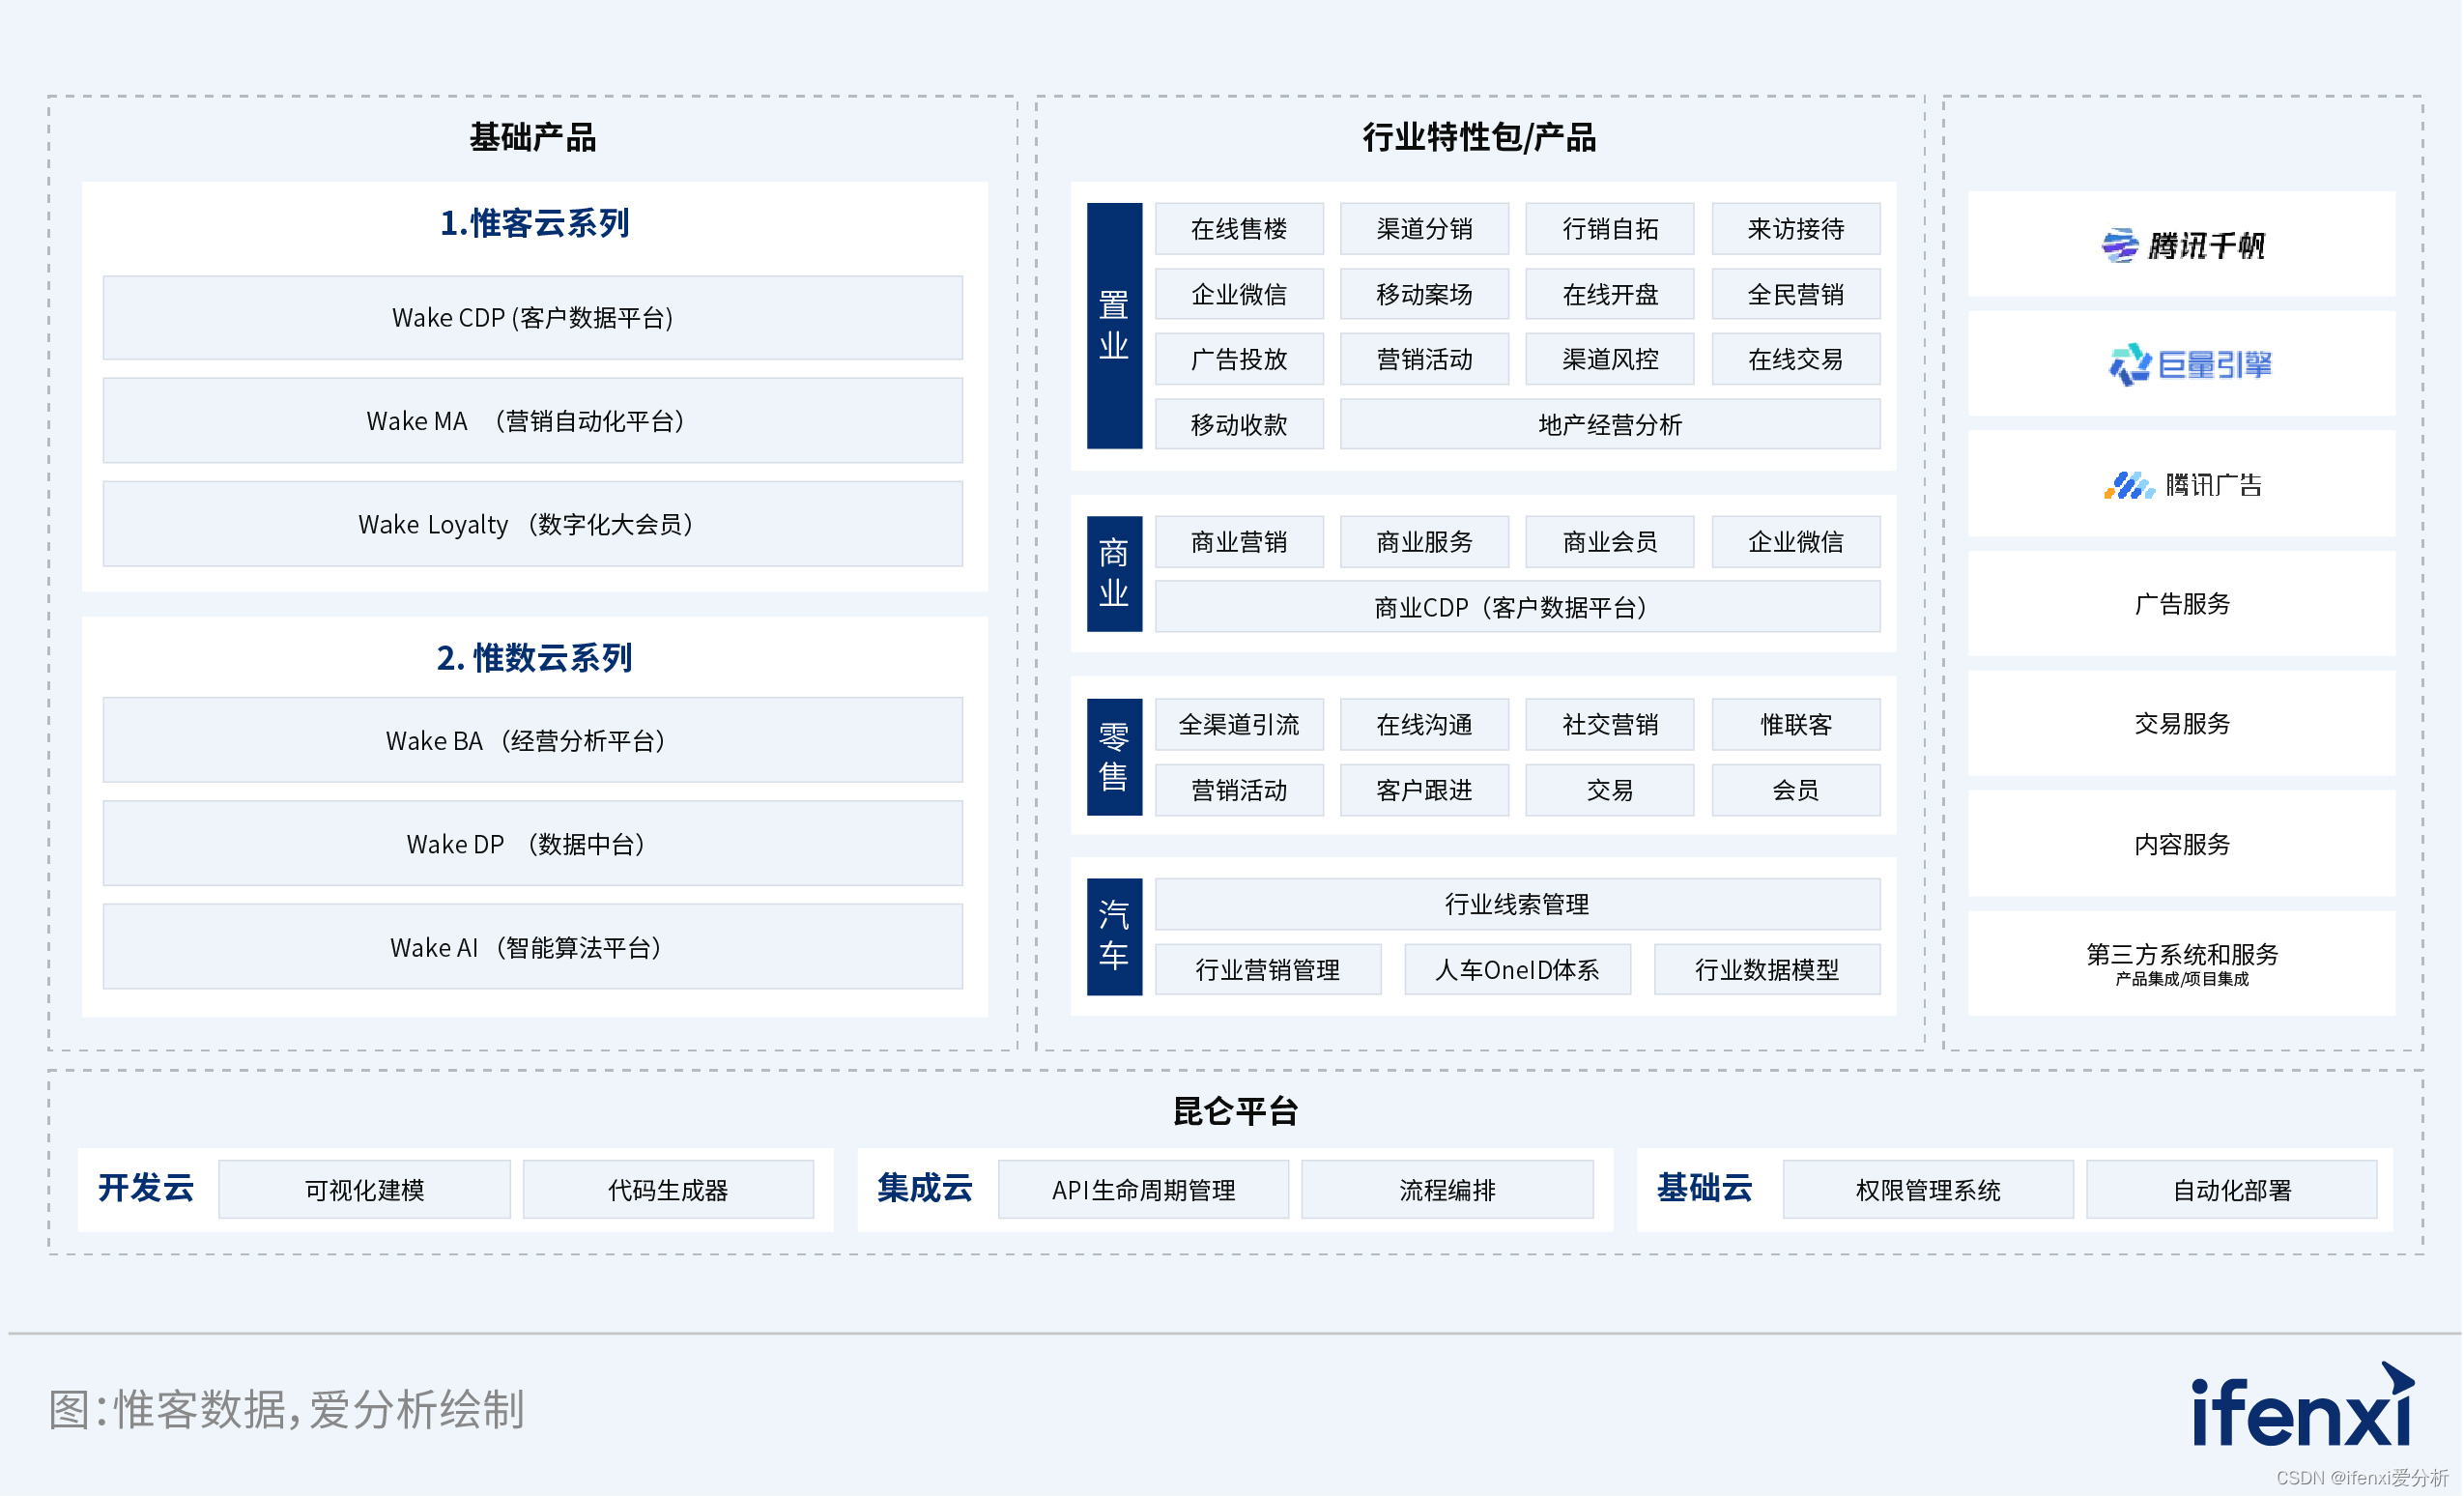Click the 社交营销 box
This screenshot has height=1496, width=2464.
click(x=1610, y=724)
